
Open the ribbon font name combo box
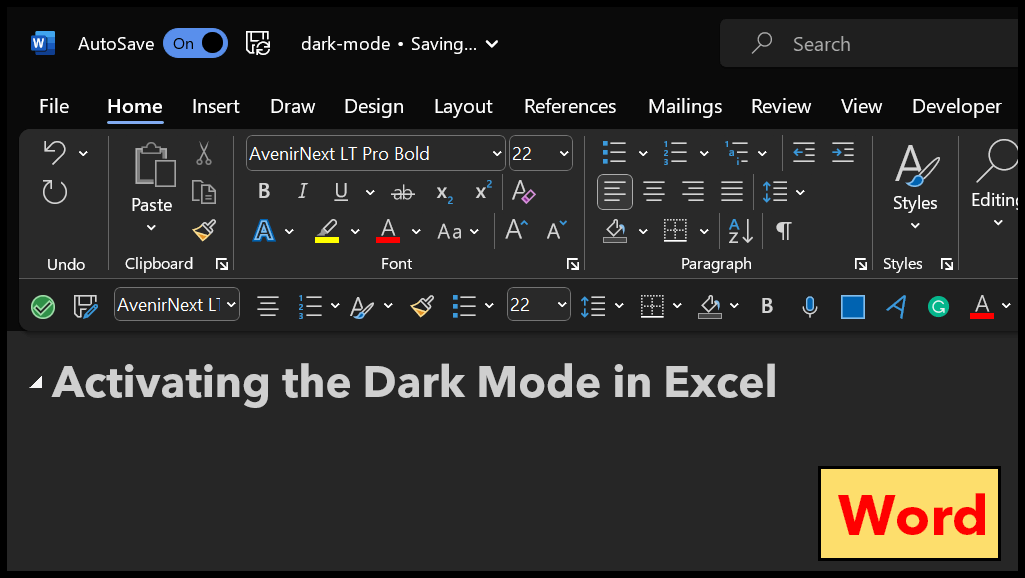pos(375,153)
